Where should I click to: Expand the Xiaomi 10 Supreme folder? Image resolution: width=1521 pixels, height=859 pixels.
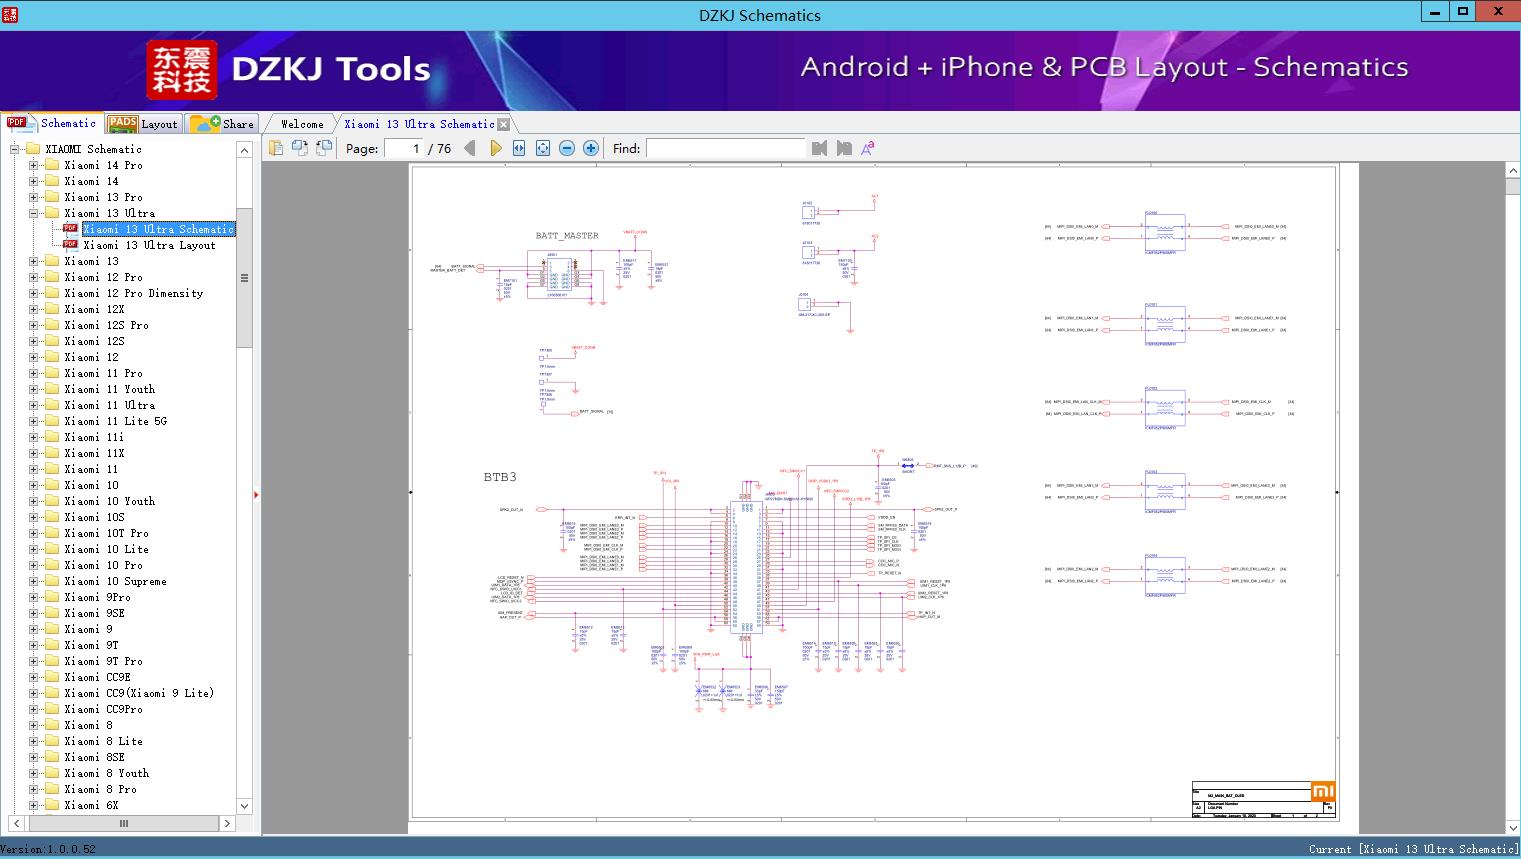tap(34, 581)
